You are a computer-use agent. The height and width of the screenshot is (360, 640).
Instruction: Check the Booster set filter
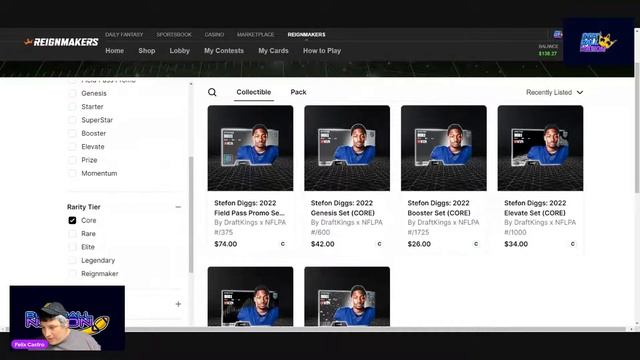point(72,133)
